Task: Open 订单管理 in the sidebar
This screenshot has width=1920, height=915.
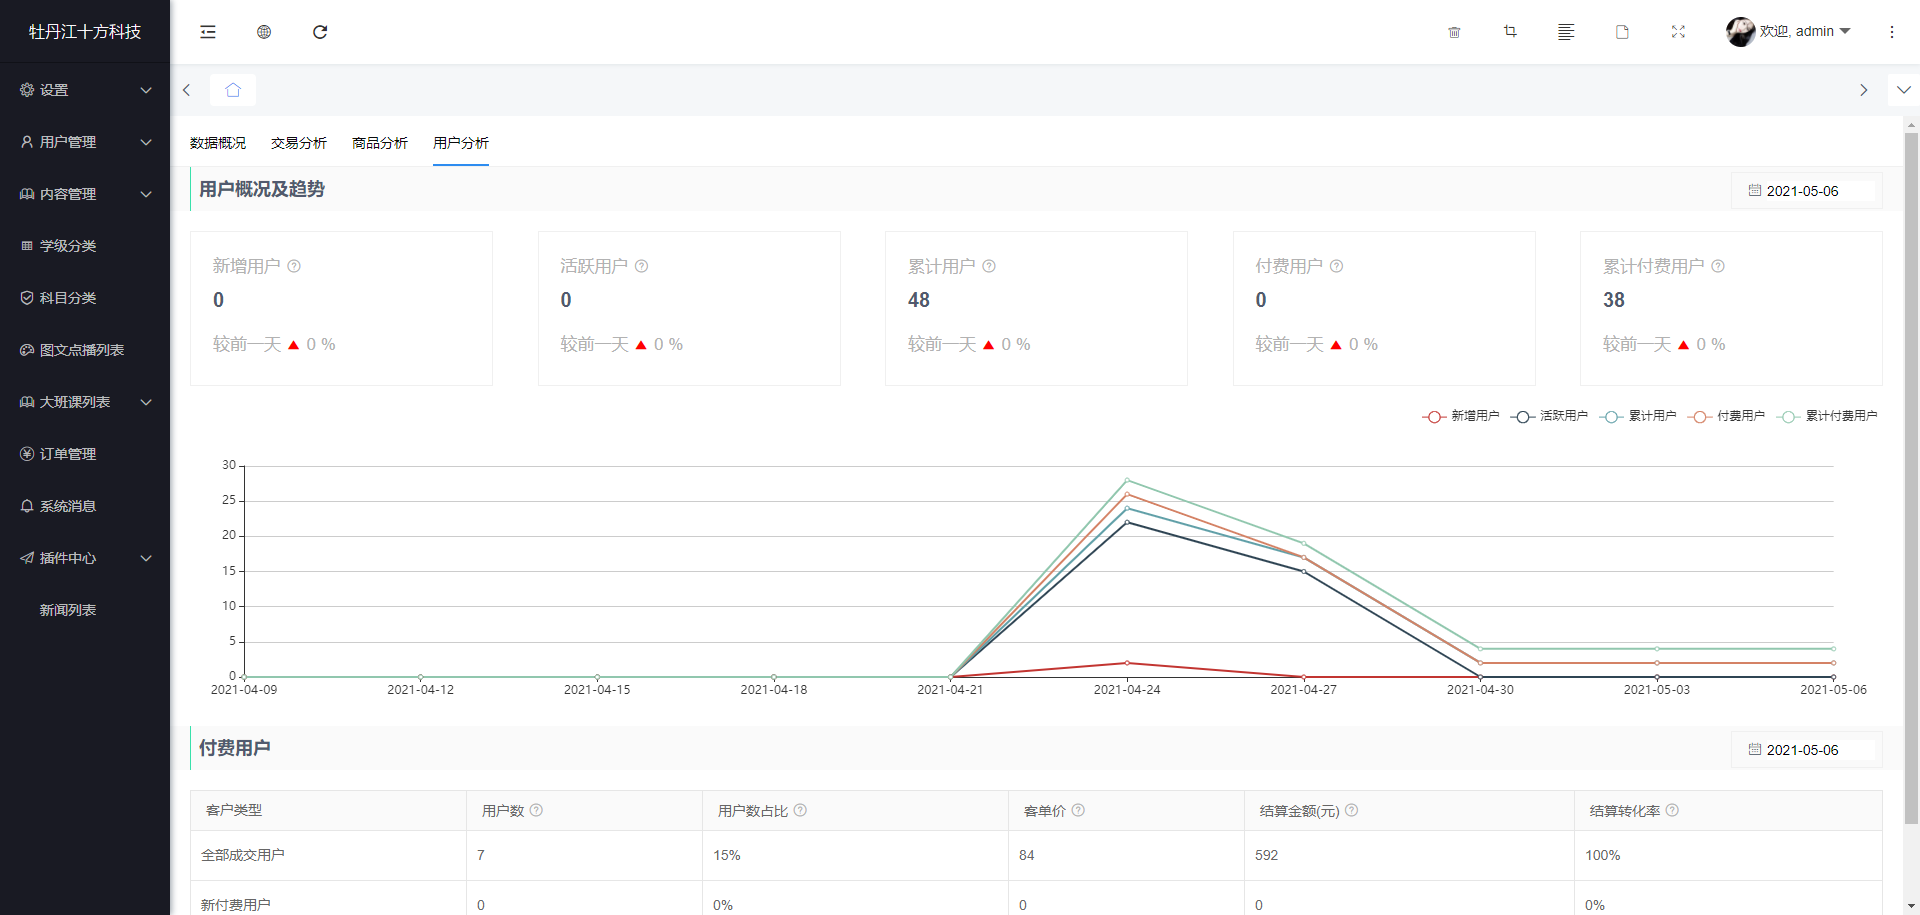Action: pos(68,454)
